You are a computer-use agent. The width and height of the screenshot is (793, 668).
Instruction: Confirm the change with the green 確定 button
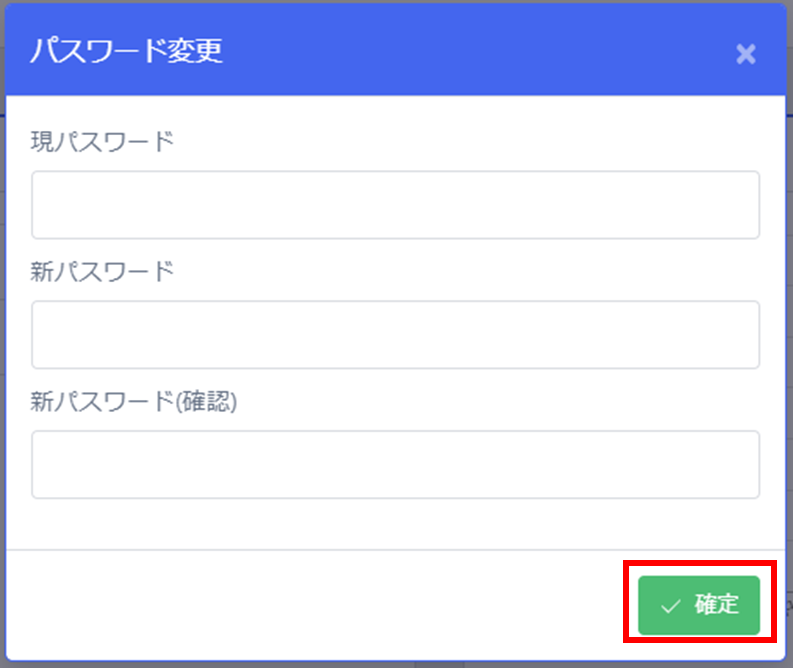pos(699,605)
